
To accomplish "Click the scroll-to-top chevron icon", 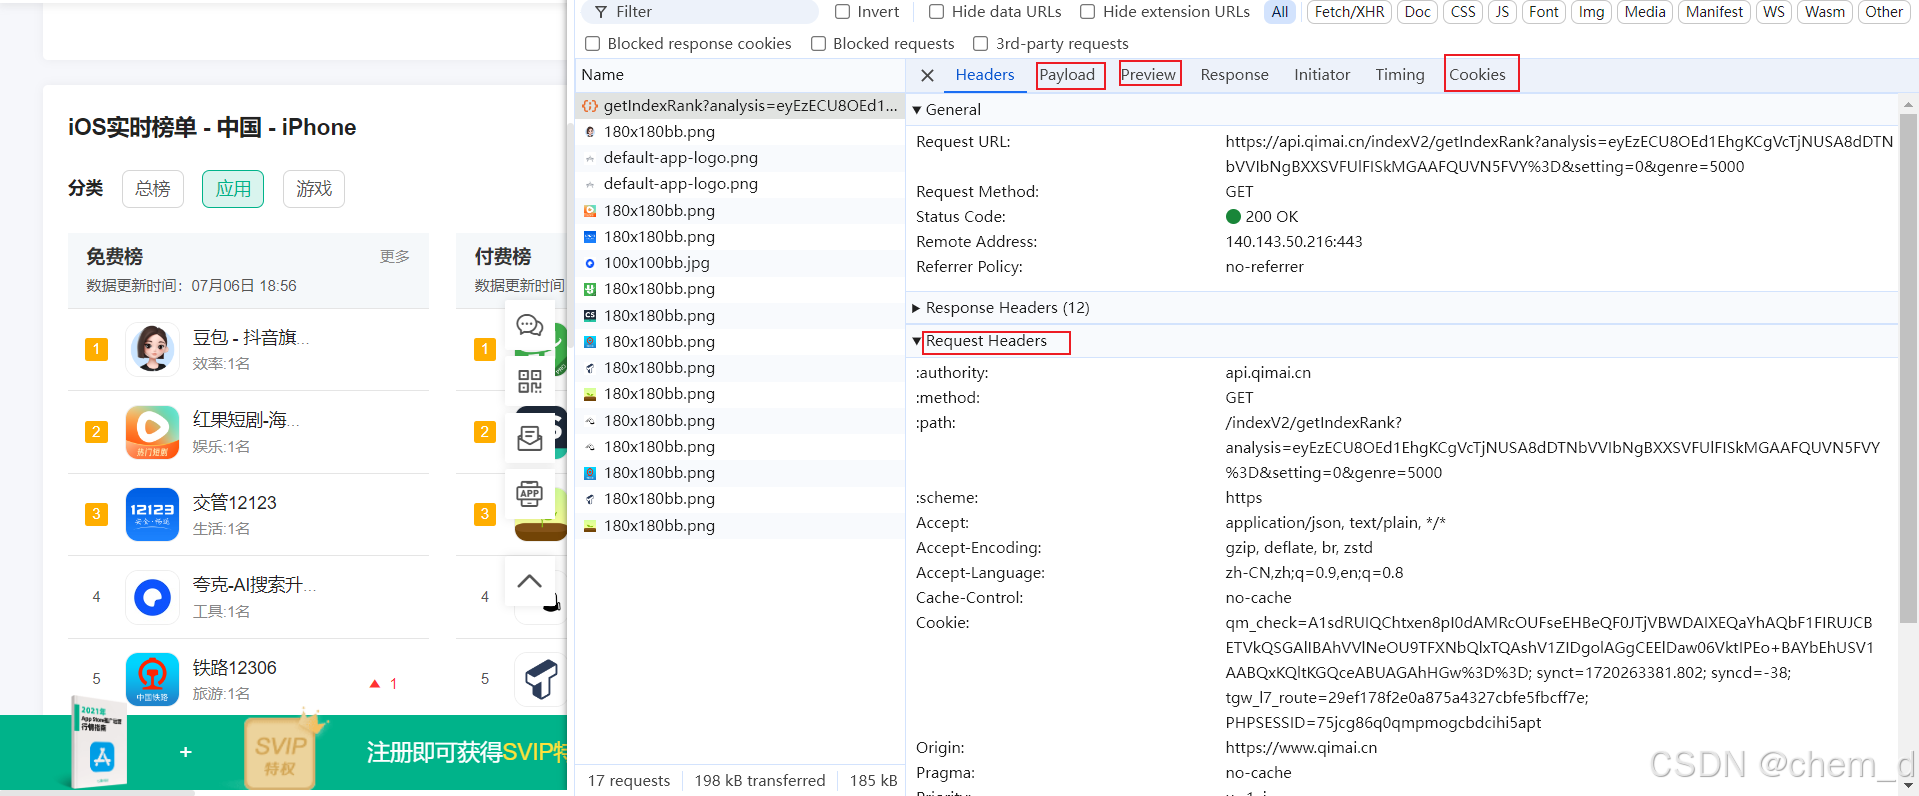I will [x=529, y=581].
